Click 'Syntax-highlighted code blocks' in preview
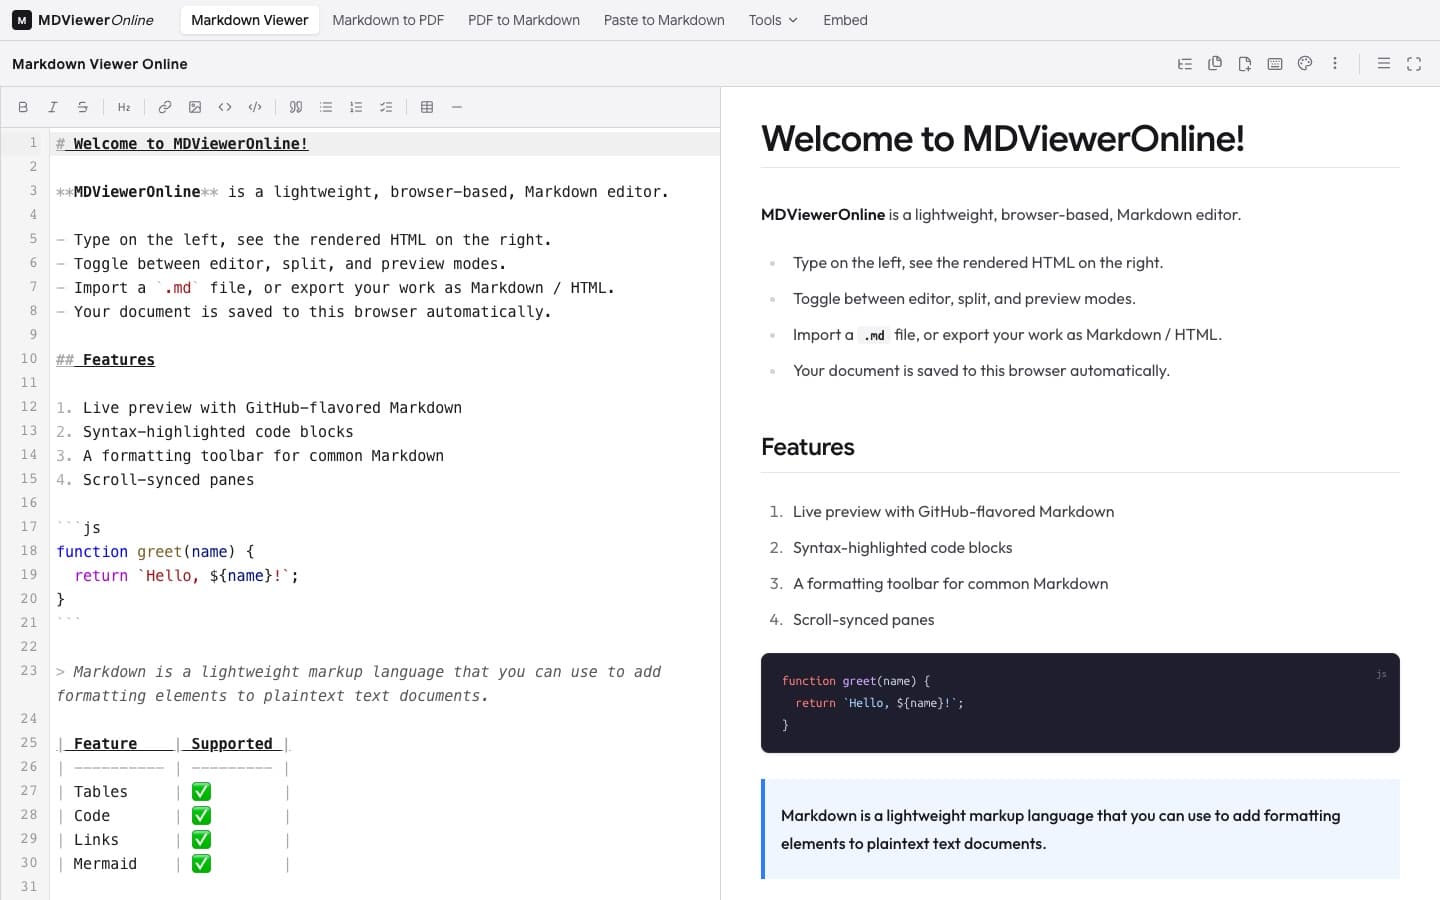 (x=902, y=547)
